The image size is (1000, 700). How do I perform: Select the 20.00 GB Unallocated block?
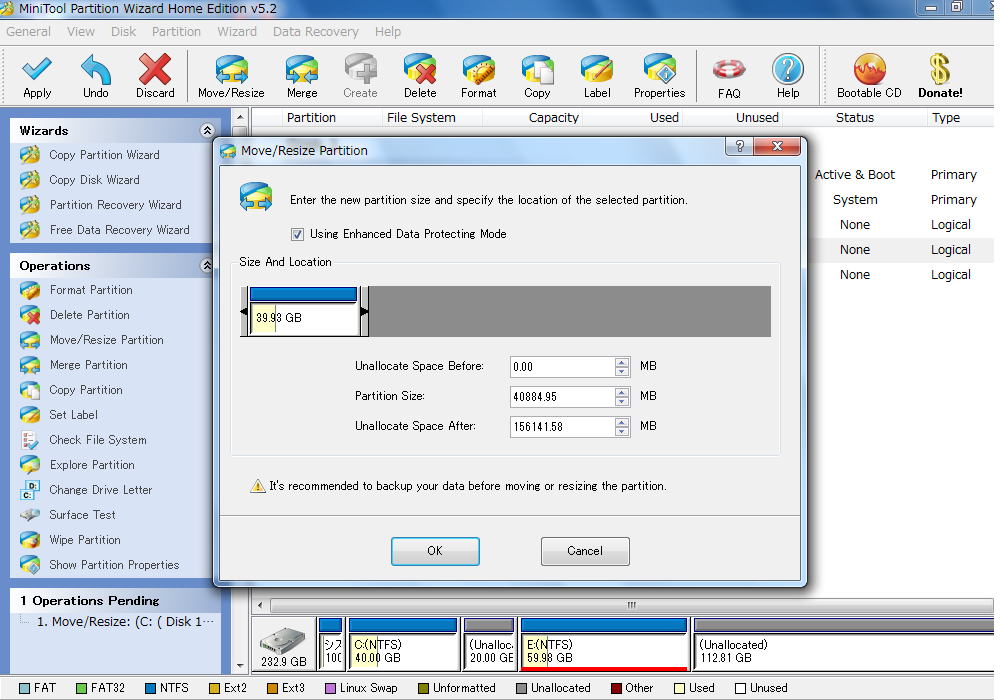pyautogui.click(x=489, y=644)
